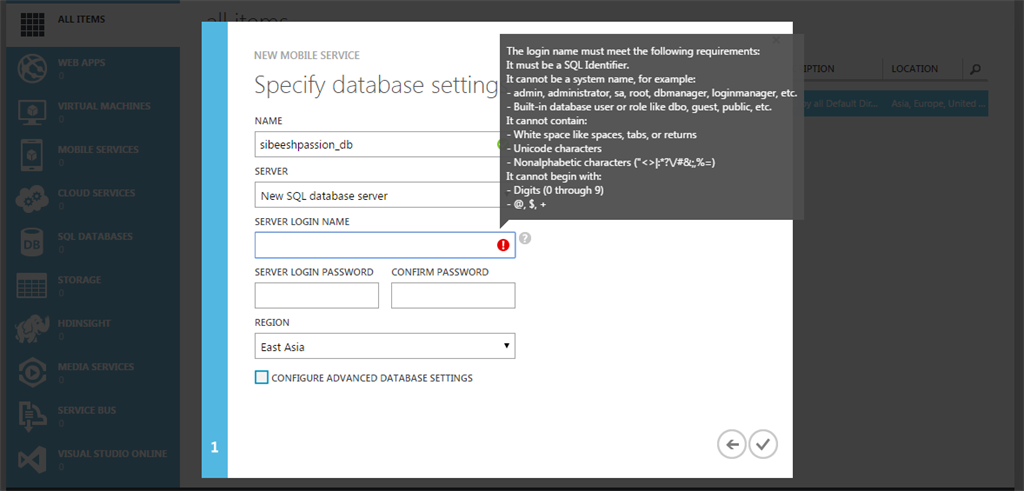
Task: Enable Configure Advanced Database Settings checkbox
Action: coord(262,378)
